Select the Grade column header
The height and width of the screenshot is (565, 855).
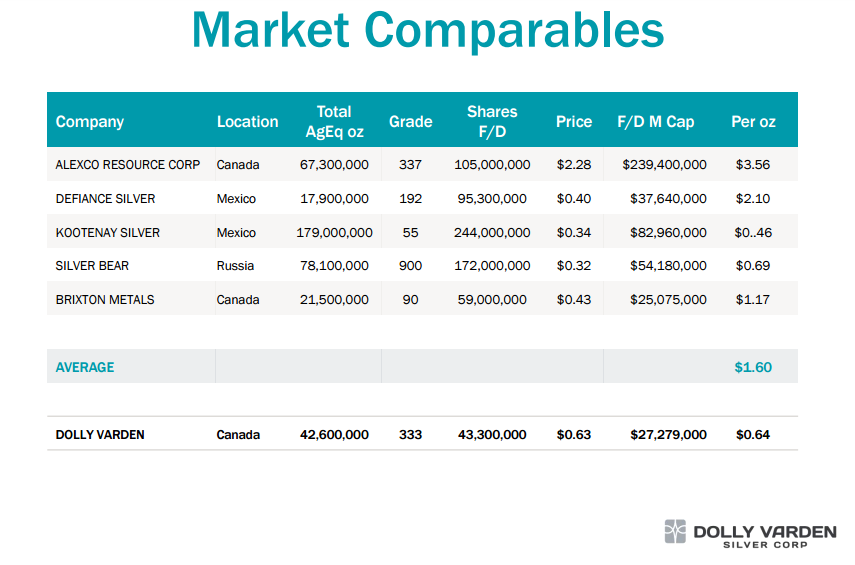411,122
